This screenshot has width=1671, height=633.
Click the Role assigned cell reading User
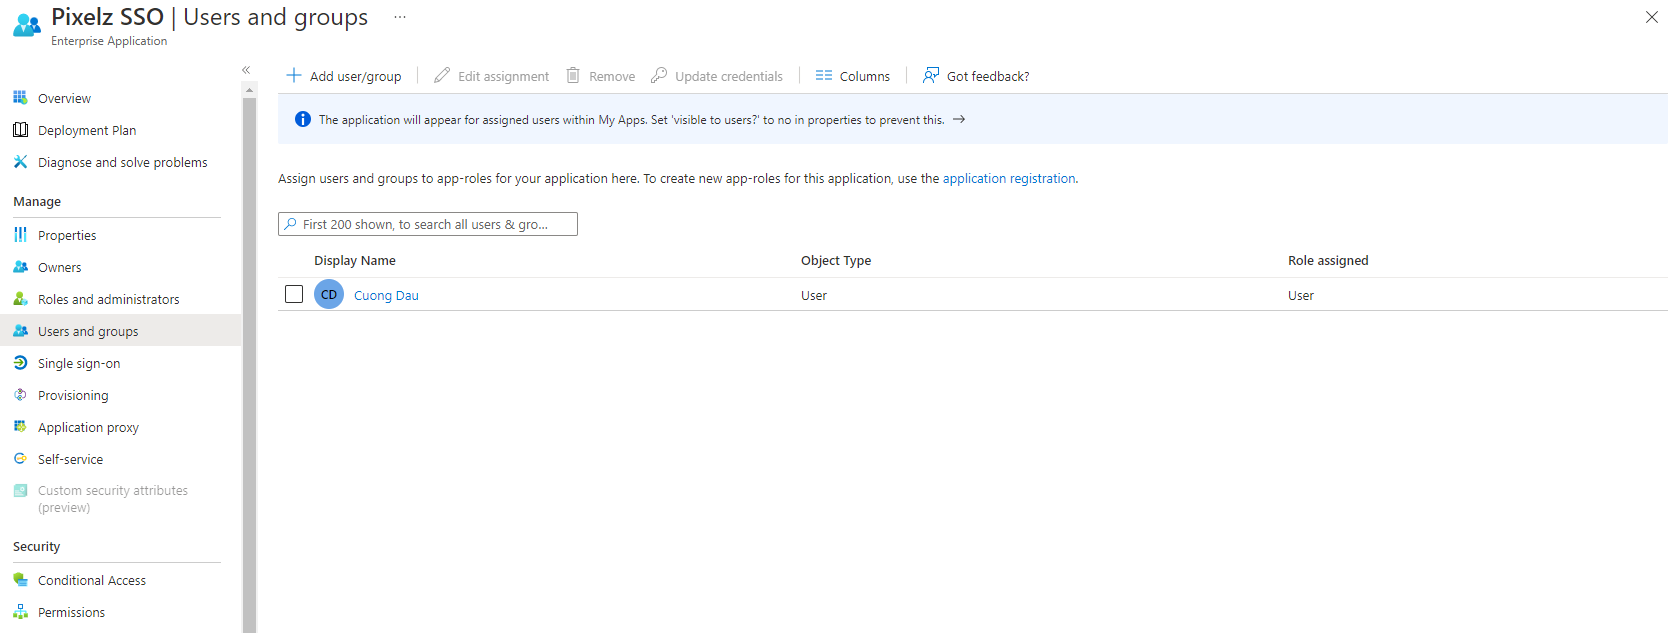coord(1301,295)
